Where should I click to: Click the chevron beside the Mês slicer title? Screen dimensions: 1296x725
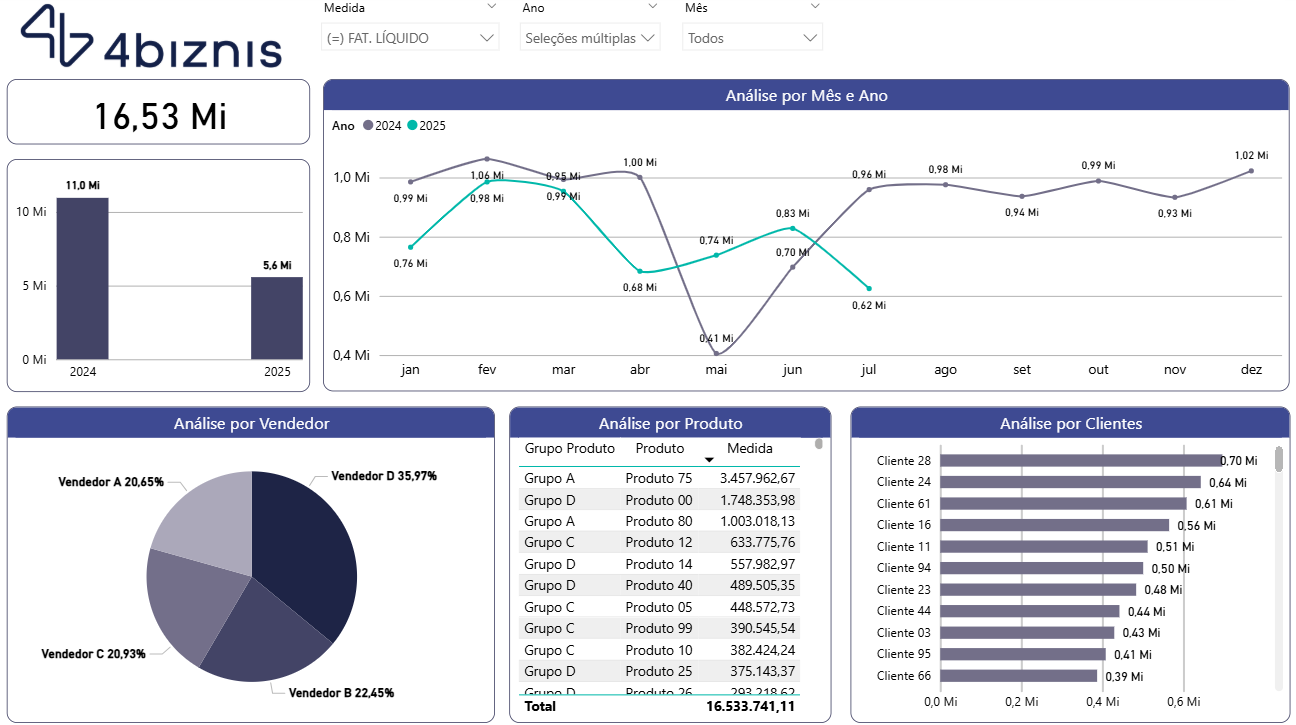tap(814, 7)
